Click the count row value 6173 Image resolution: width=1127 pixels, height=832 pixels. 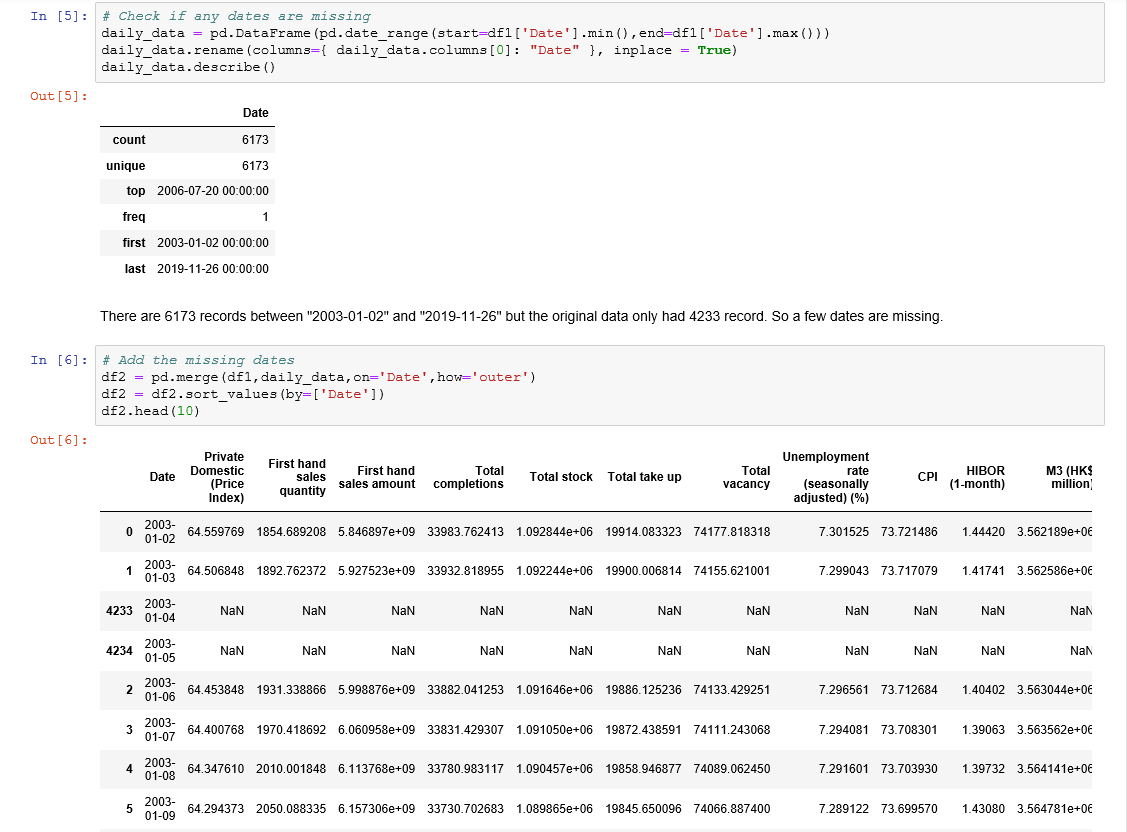click(x=255, y=139)
